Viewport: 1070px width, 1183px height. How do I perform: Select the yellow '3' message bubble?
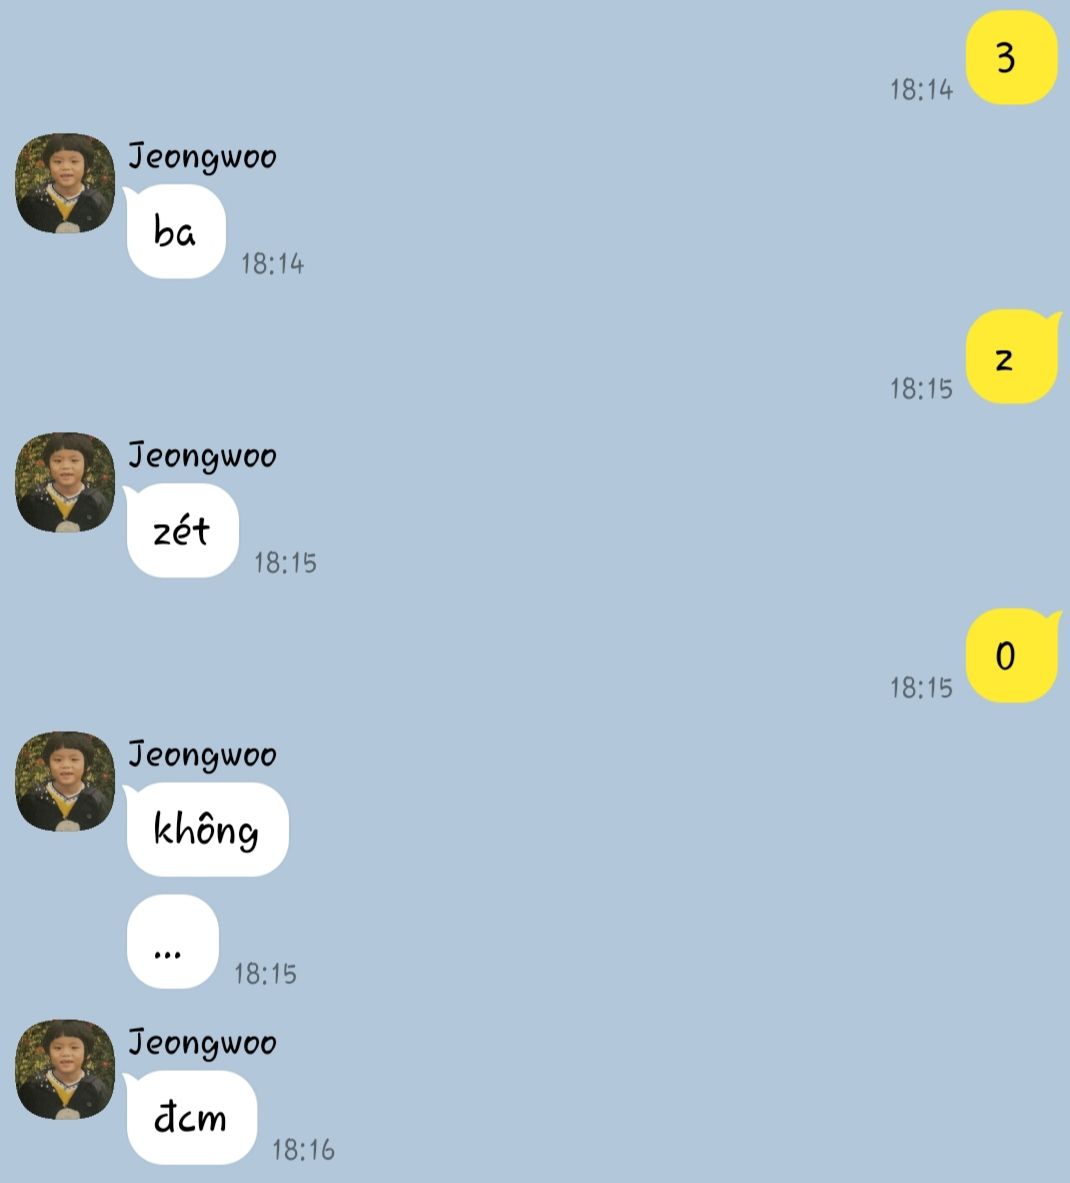(x=1011, y=57)
